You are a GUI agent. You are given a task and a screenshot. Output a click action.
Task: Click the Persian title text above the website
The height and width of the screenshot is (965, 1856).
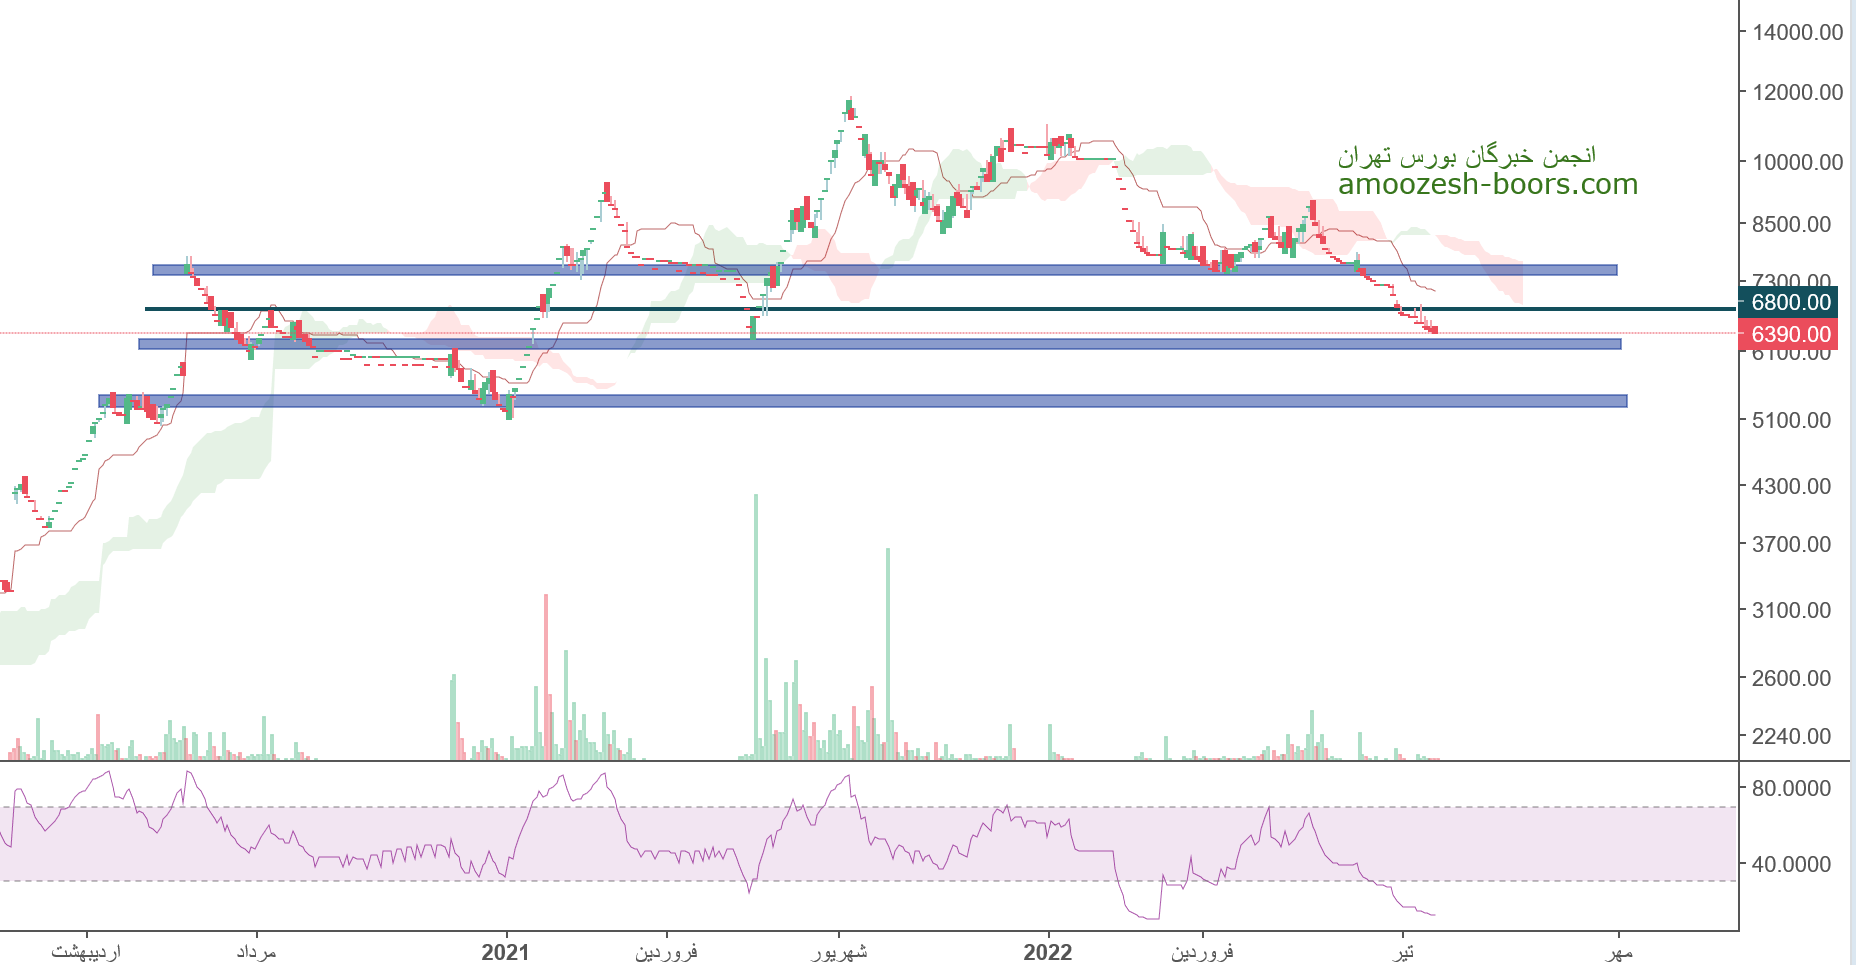click(x=1466, y=156)
